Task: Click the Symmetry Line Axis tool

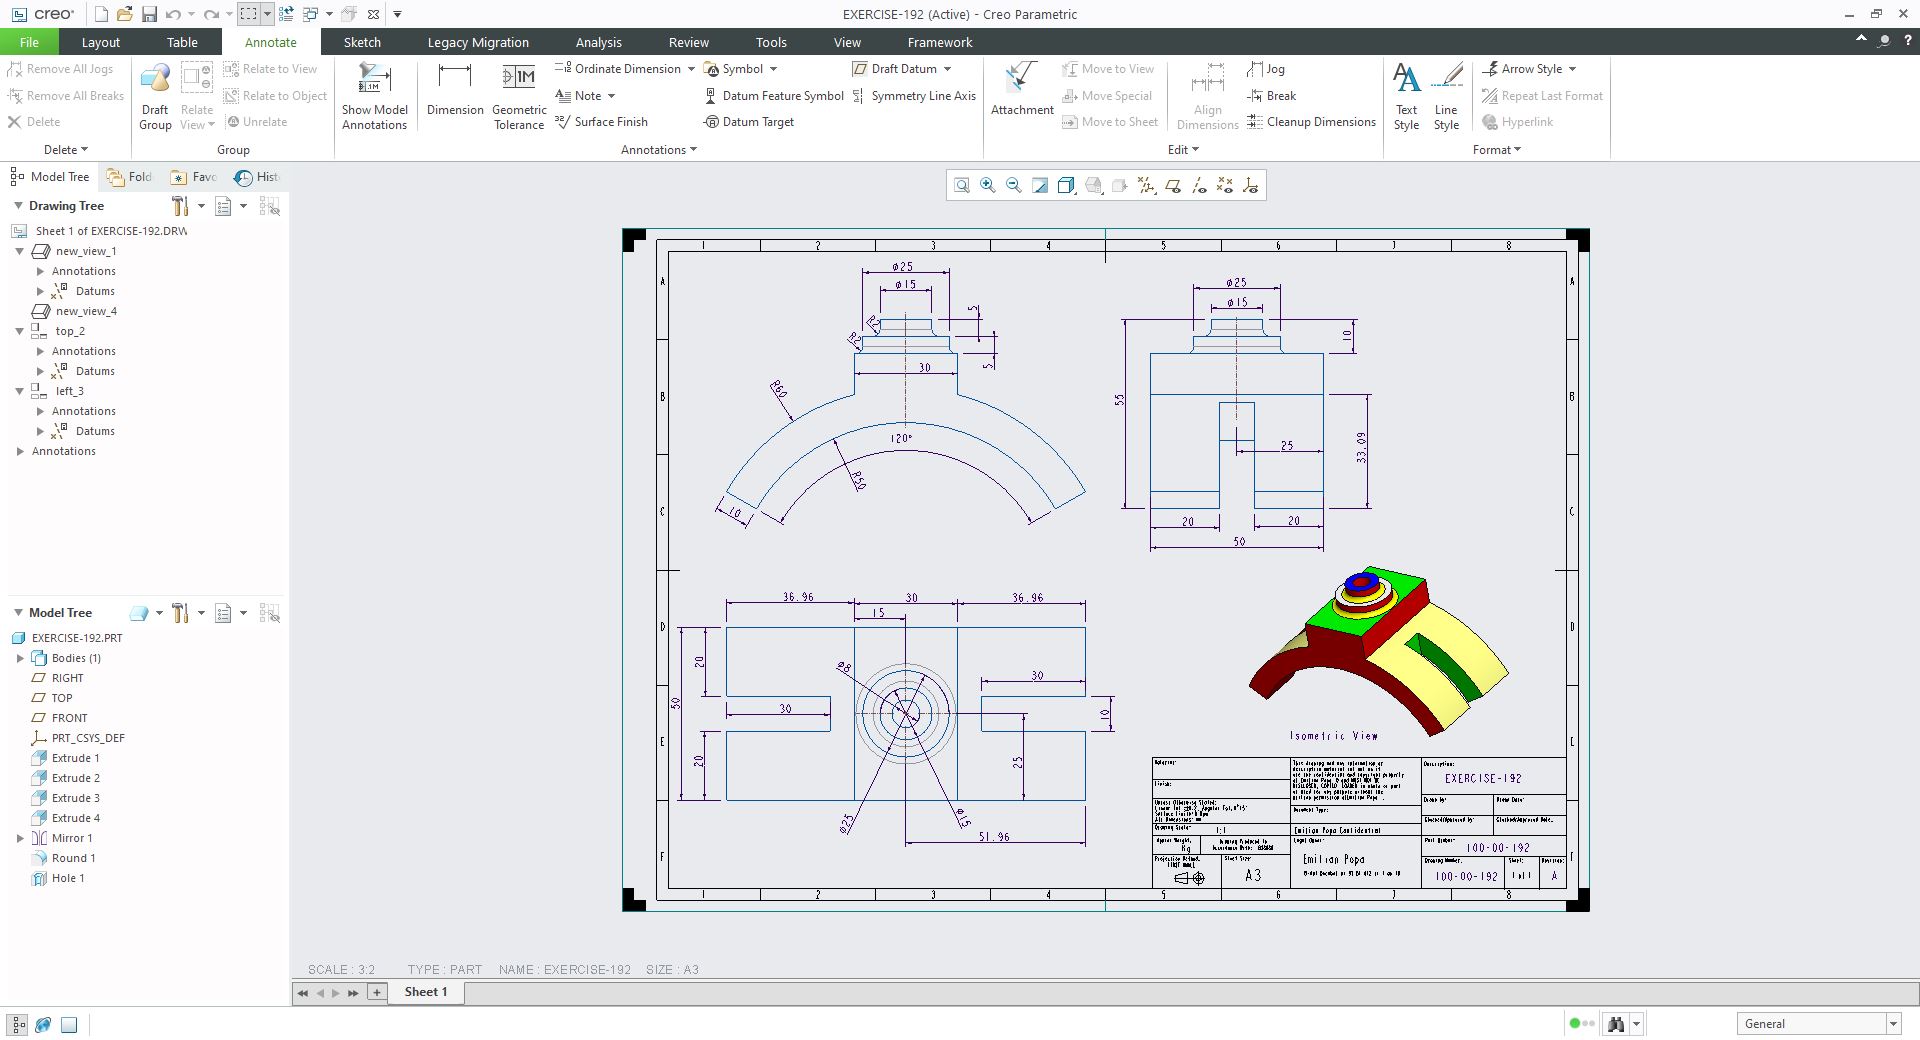Action: click(x=914, y=96)
